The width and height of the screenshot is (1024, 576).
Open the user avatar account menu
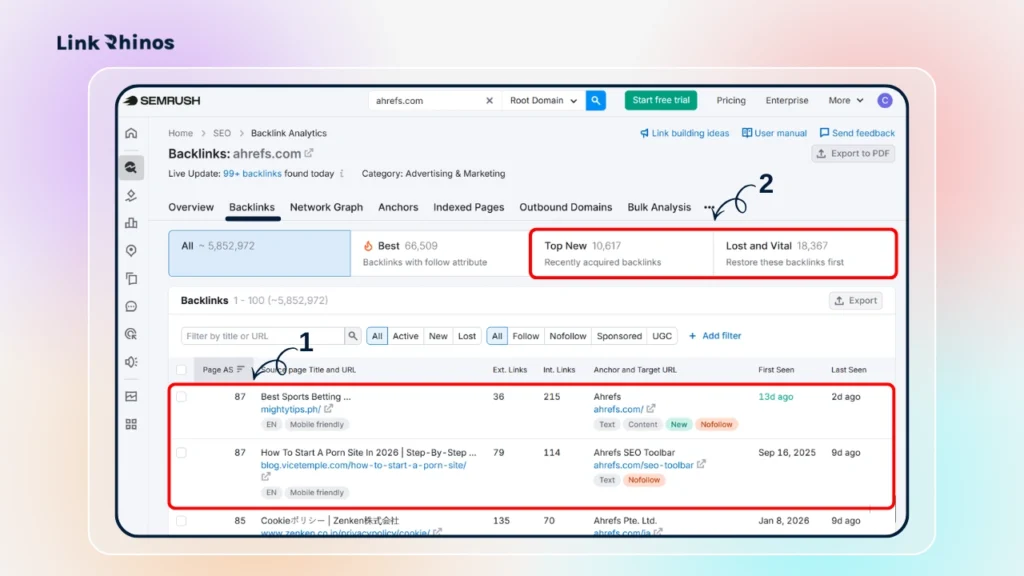pos(885,101)
